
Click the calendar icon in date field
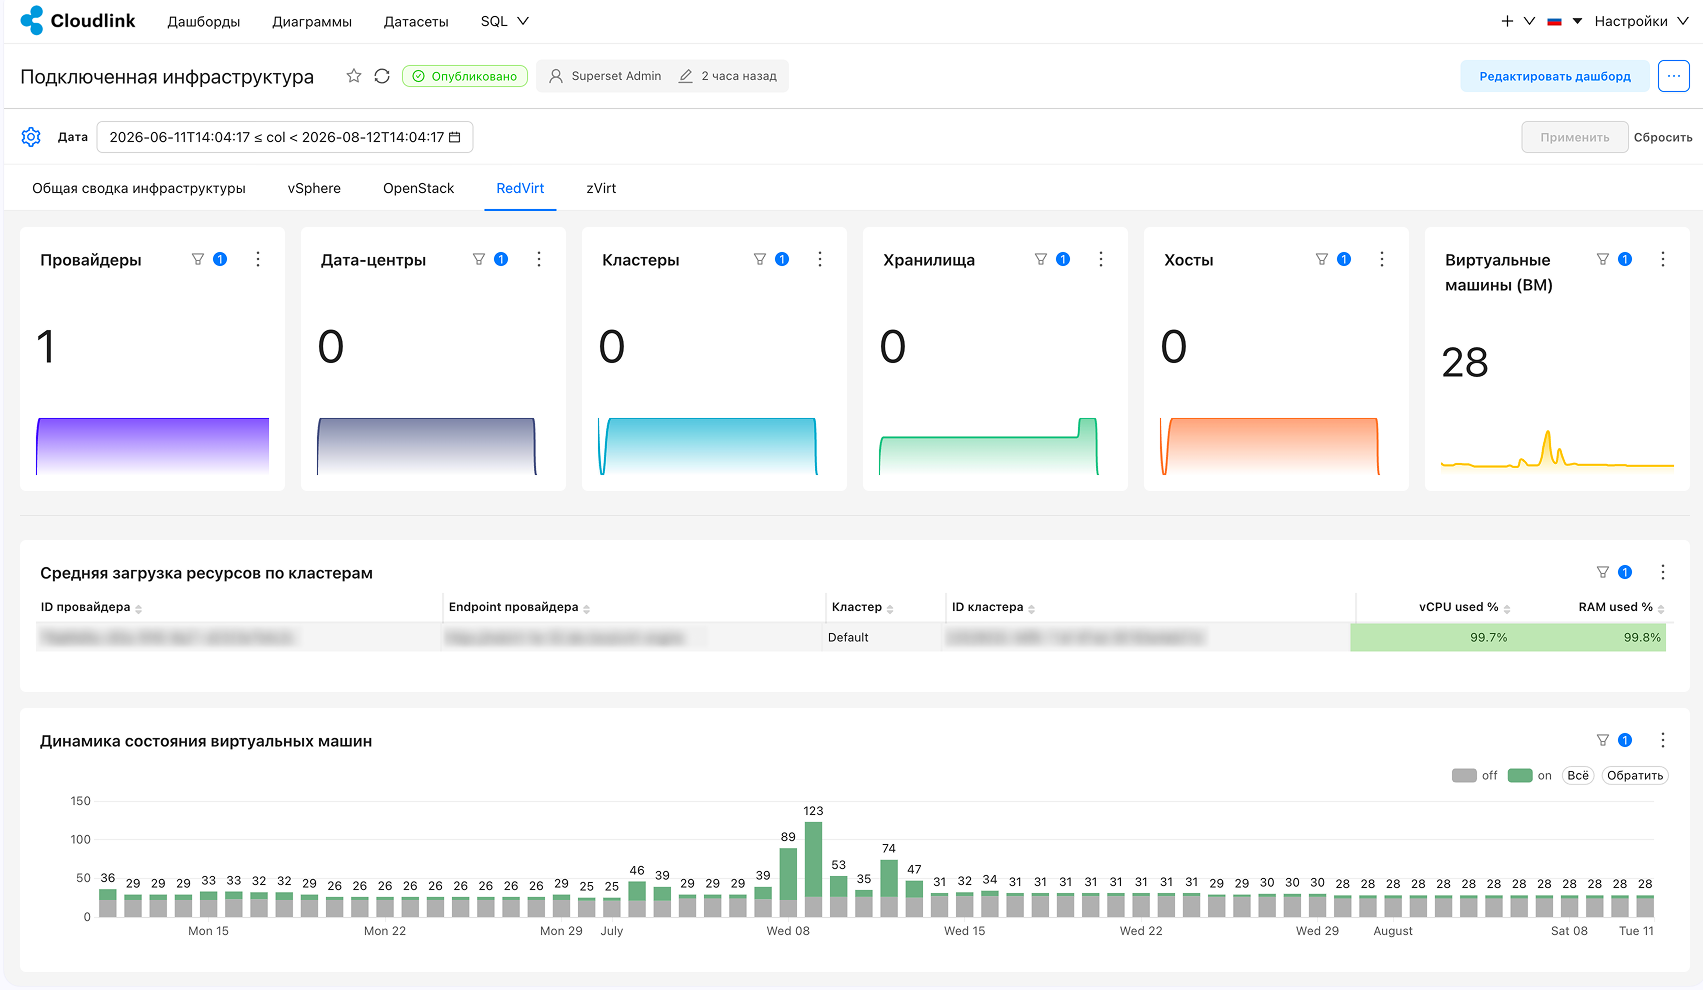pyautogui.click(x=455, y=137)
